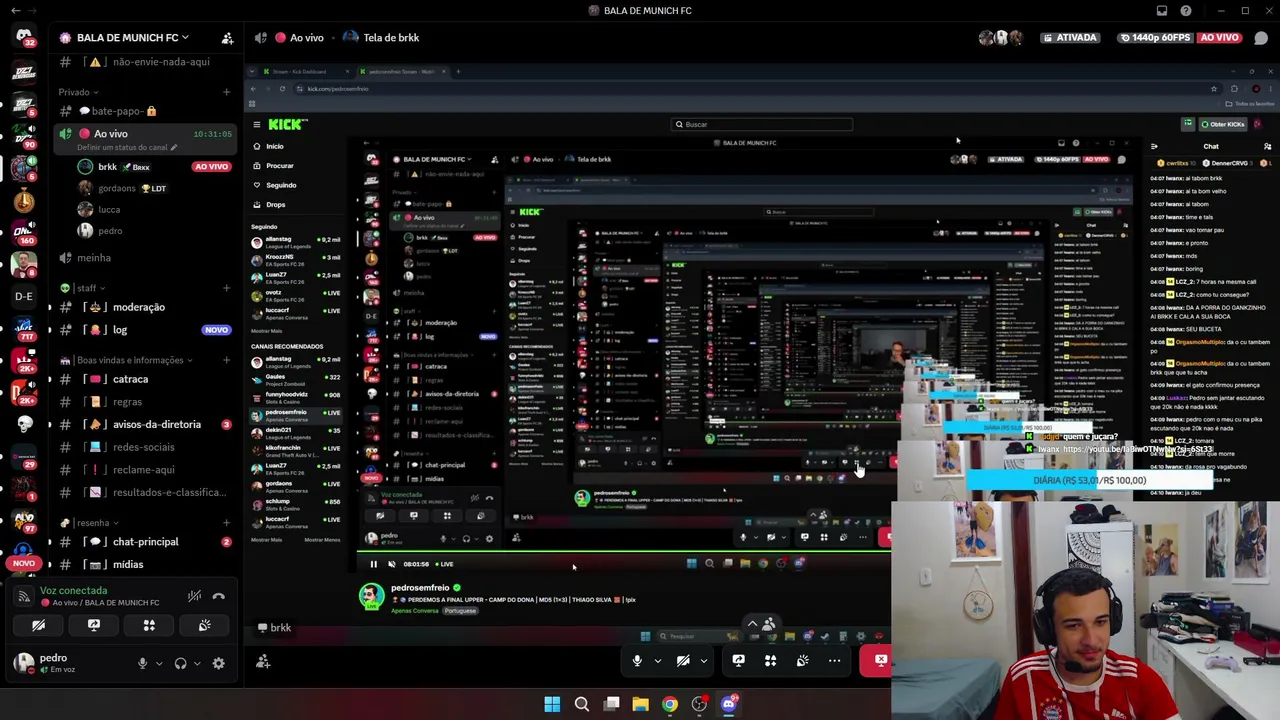Invite people to BALA DE MUNICH FC server
1280x720 pixels.
point(227,38)
